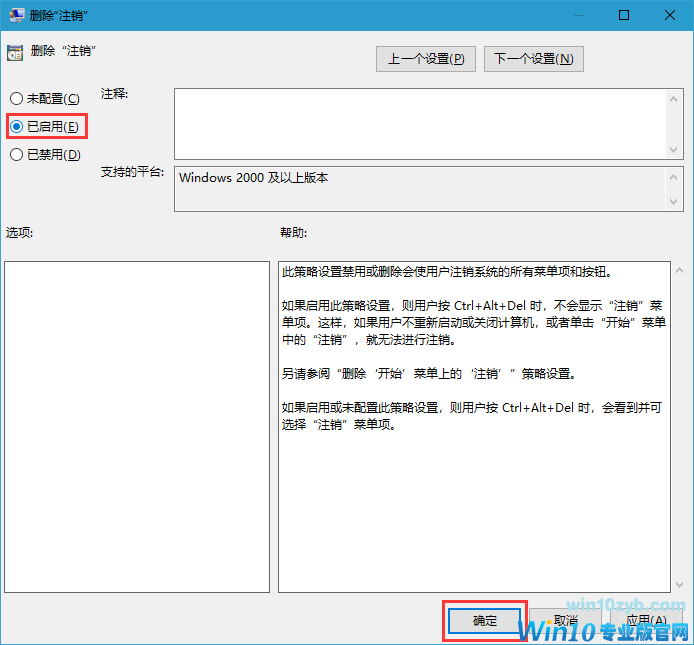This screenshot has height=645, width=694.
Task: Close the 删除"注销" dialog window
Action: (x=670, y=15)
